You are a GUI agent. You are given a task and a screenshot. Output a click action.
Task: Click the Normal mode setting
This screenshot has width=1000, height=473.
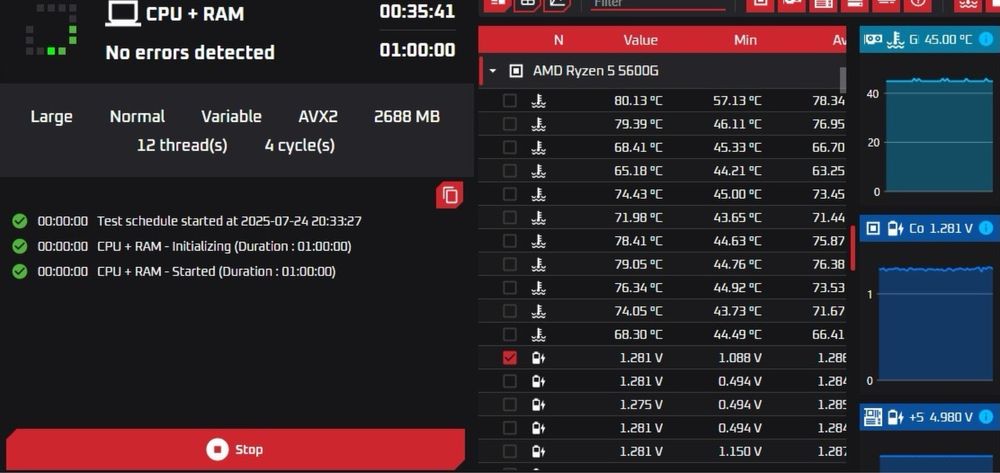pos(137,117)
